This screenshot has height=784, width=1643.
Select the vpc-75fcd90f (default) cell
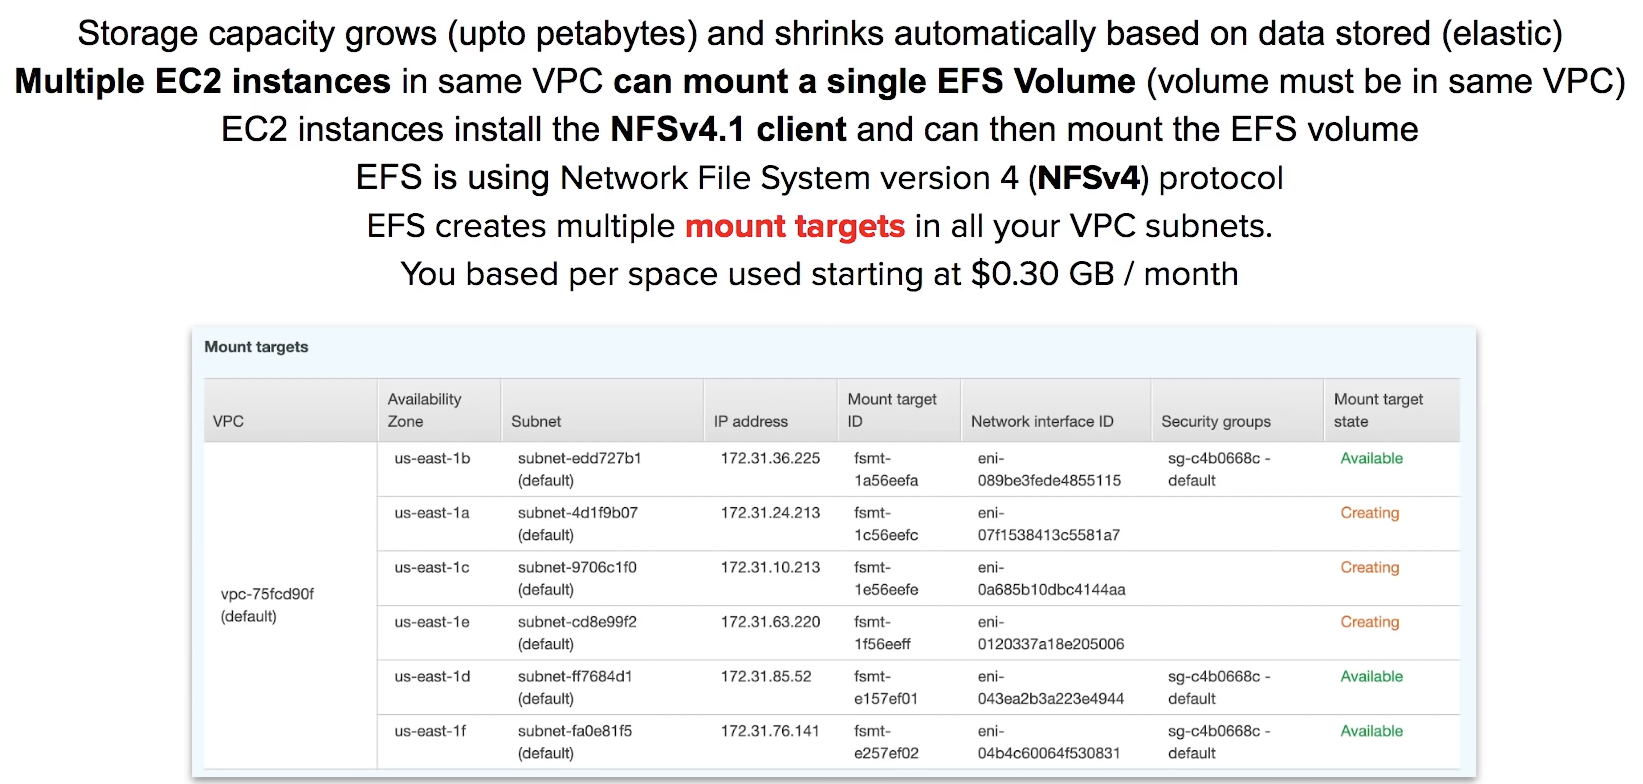click(267, 605)
